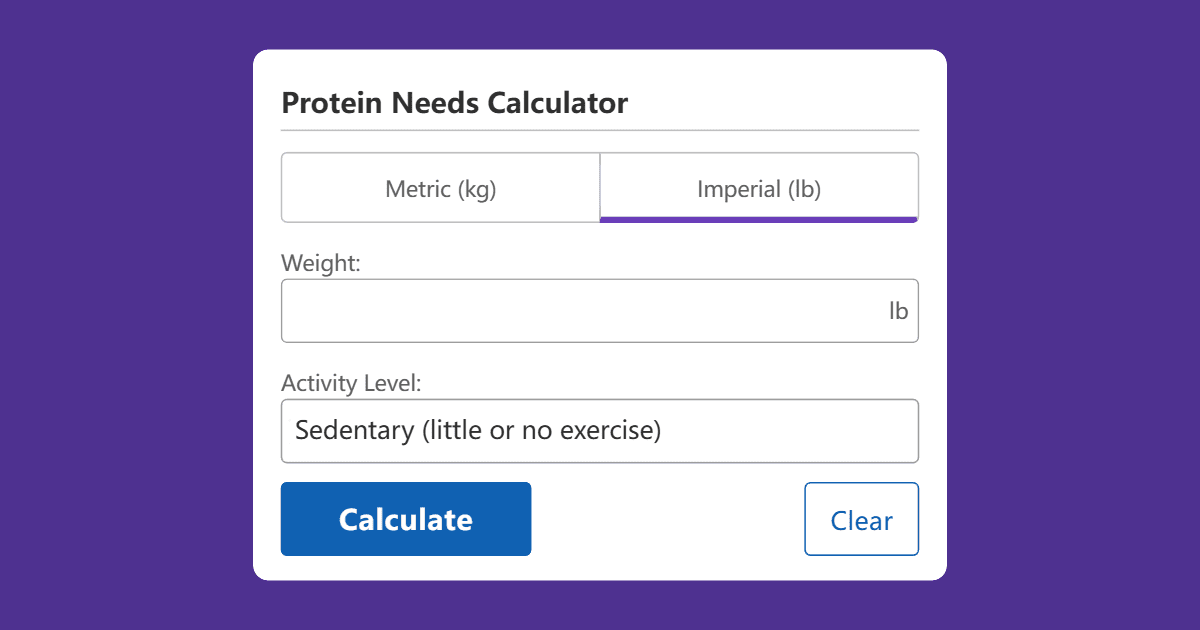Select the Protein Needs Calculator heading
Screen dimensions: 1200x630
(455, 102)
